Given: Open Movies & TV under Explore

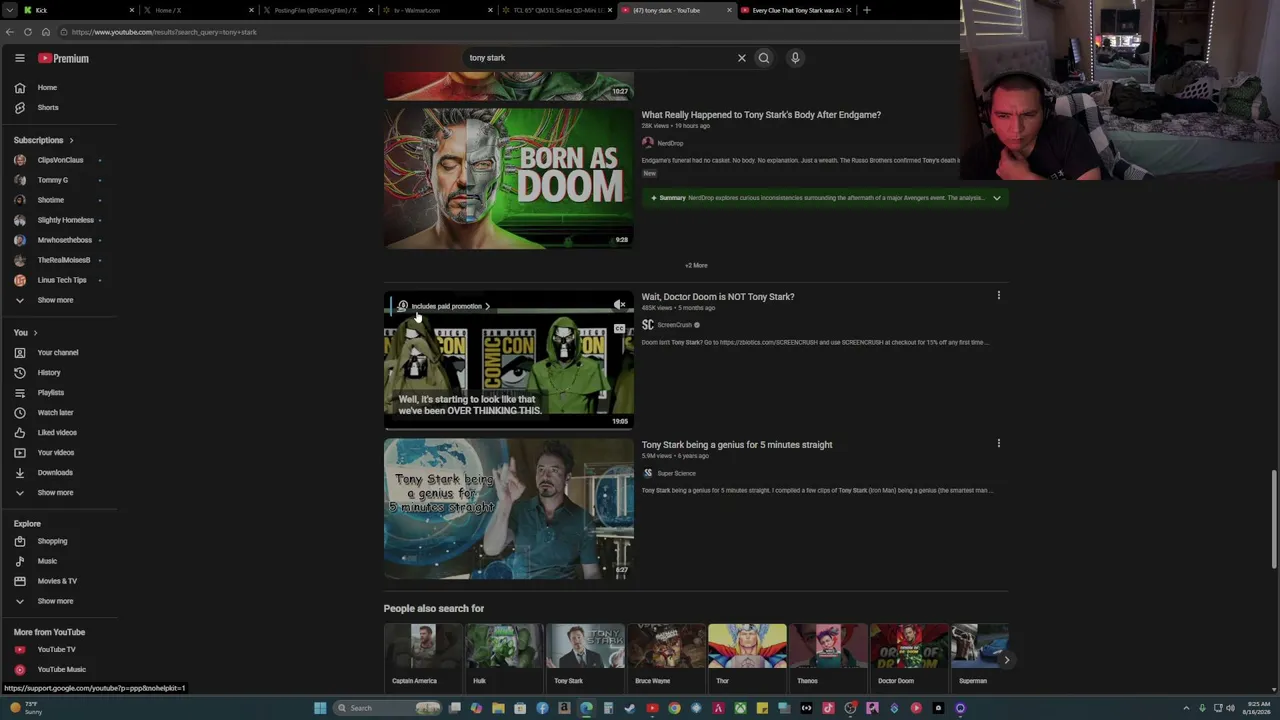Looking at the screenshot, I should 58,581.
